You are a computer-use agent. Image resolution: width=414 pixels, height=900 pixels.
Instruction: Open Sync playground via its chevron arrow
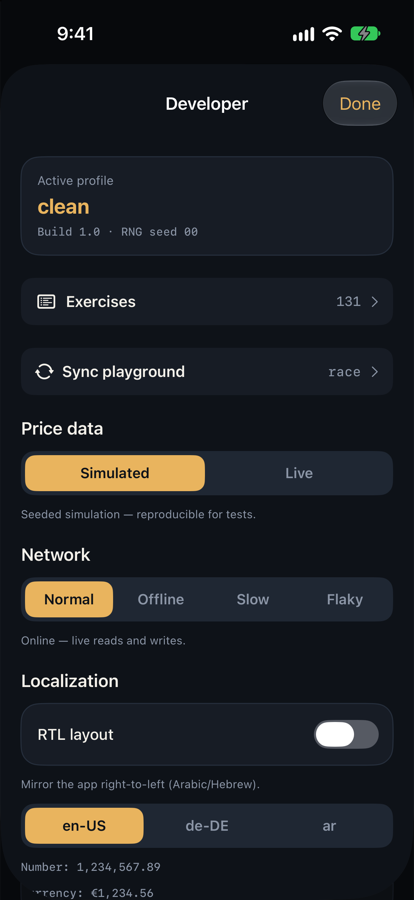coord(374,372)
